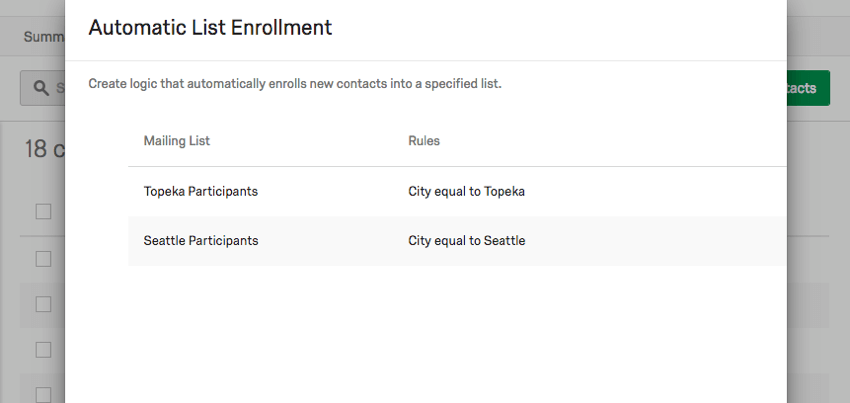
Task: Click the green contacts button behind dialog
Action: point(808,88)
